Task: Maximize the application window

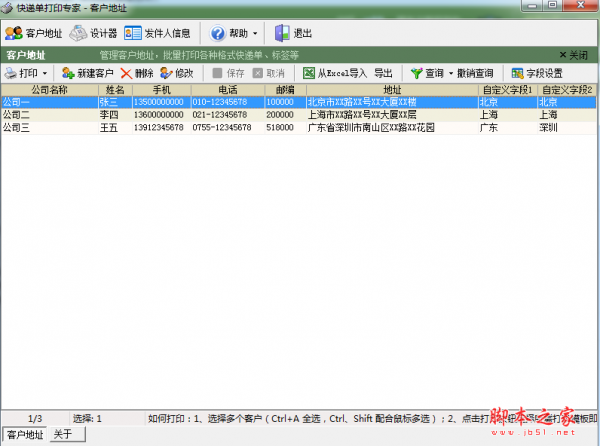Action: click(553, 5)
